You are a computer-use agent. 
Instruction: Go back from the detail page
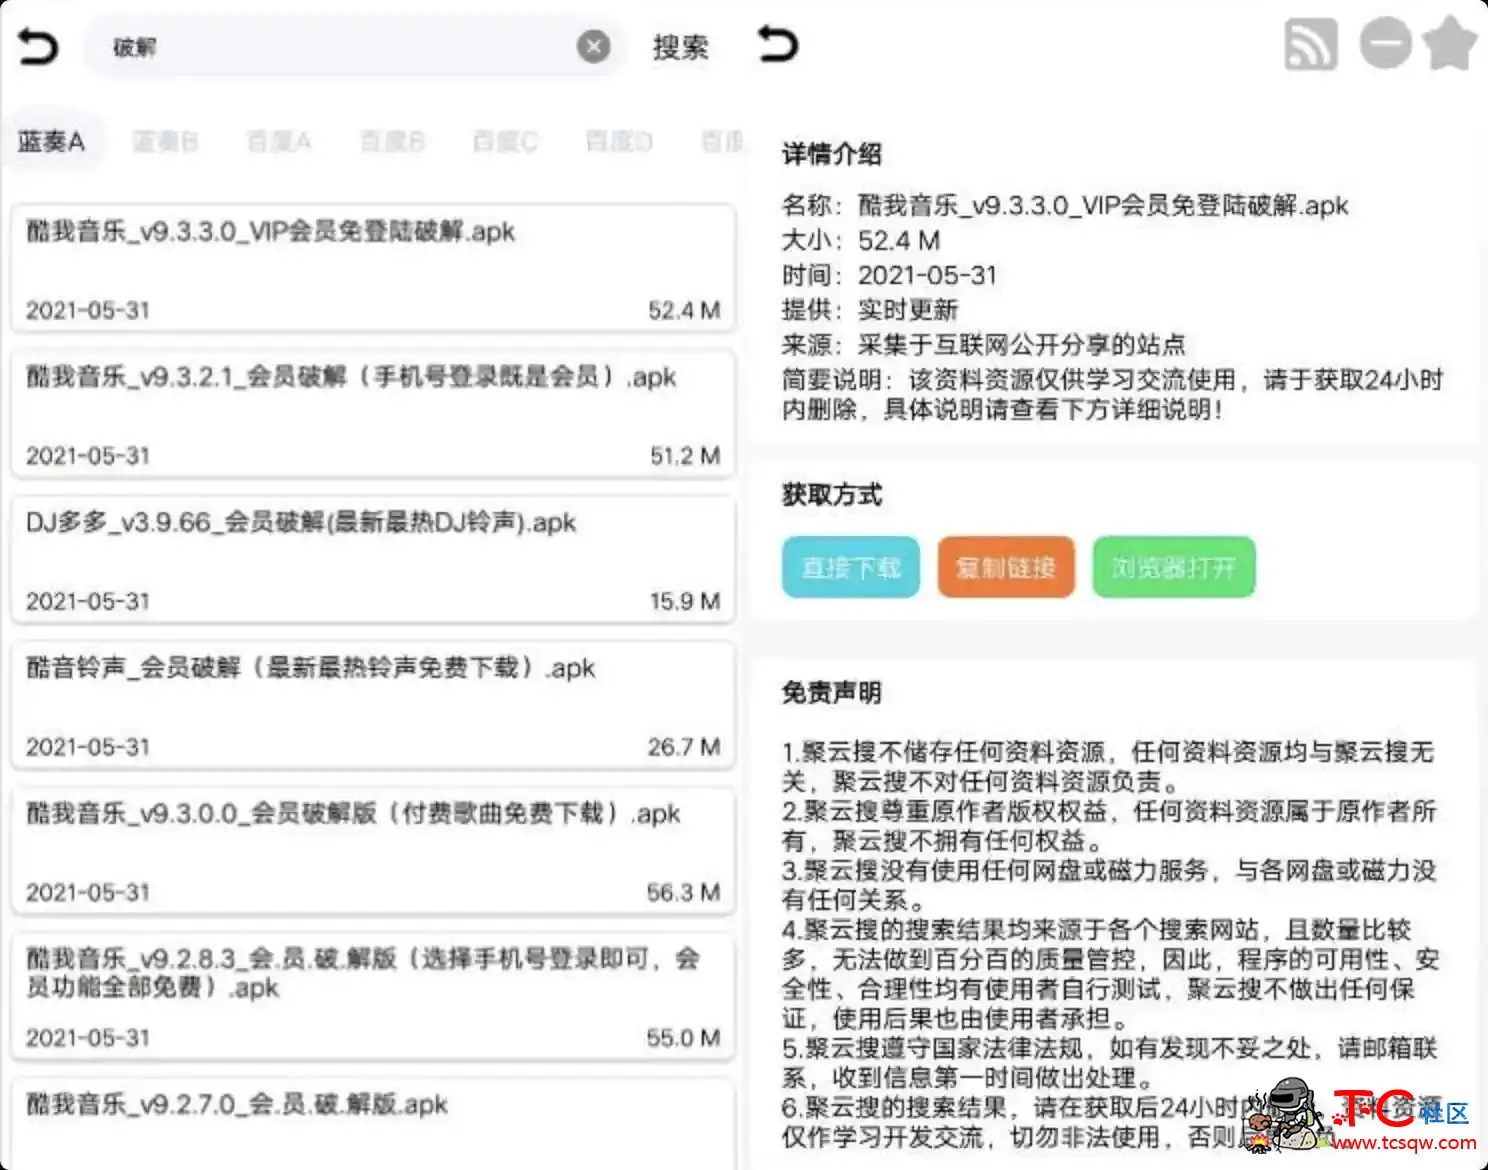(x=777, y=45)
